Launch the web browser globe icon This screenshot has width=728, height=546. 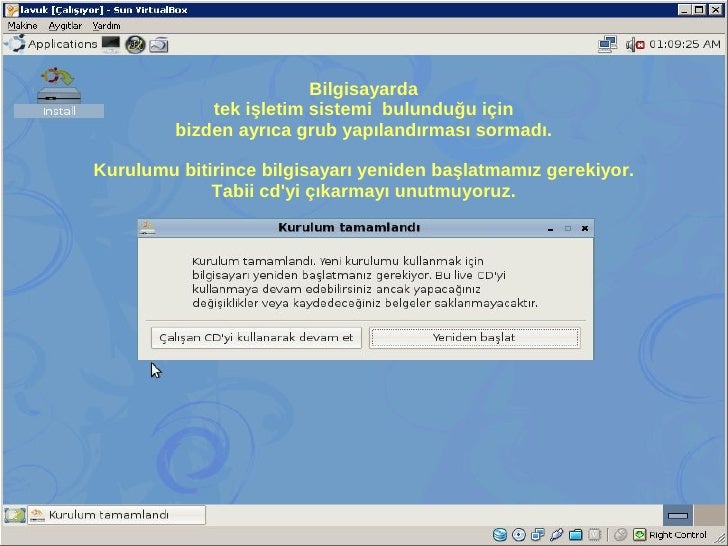[135, 45]
